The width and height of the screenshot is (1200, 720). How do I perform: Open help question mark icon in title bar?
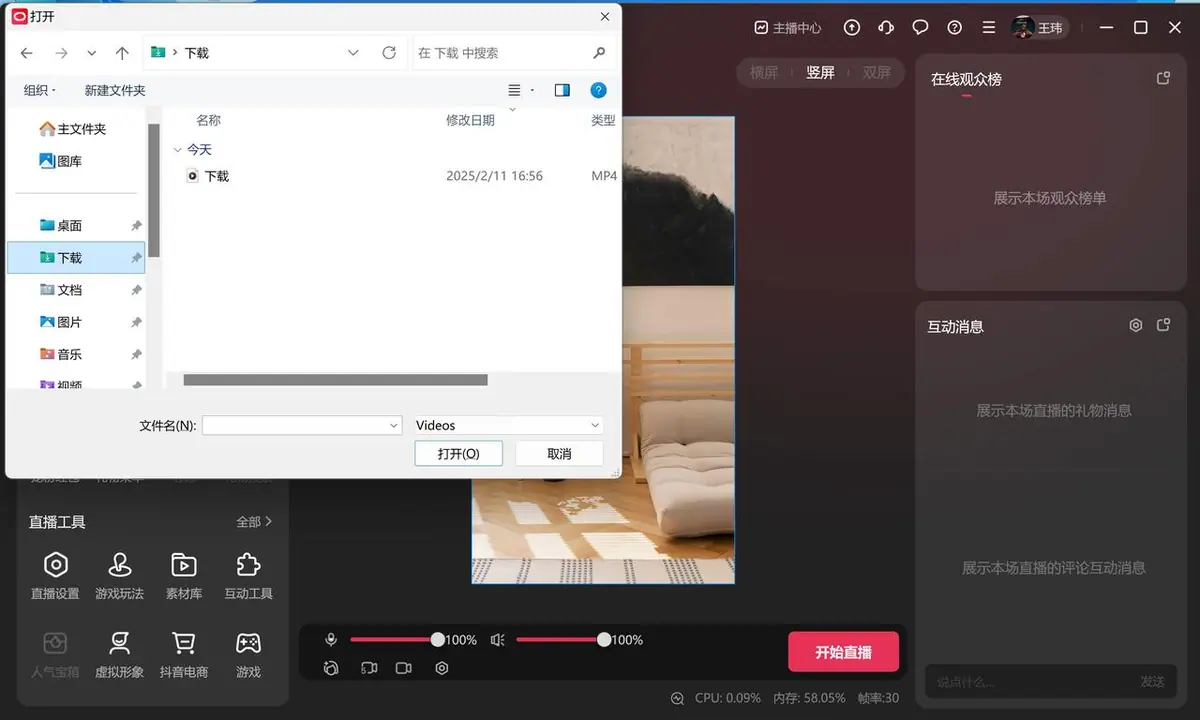[x=955, y=28]
